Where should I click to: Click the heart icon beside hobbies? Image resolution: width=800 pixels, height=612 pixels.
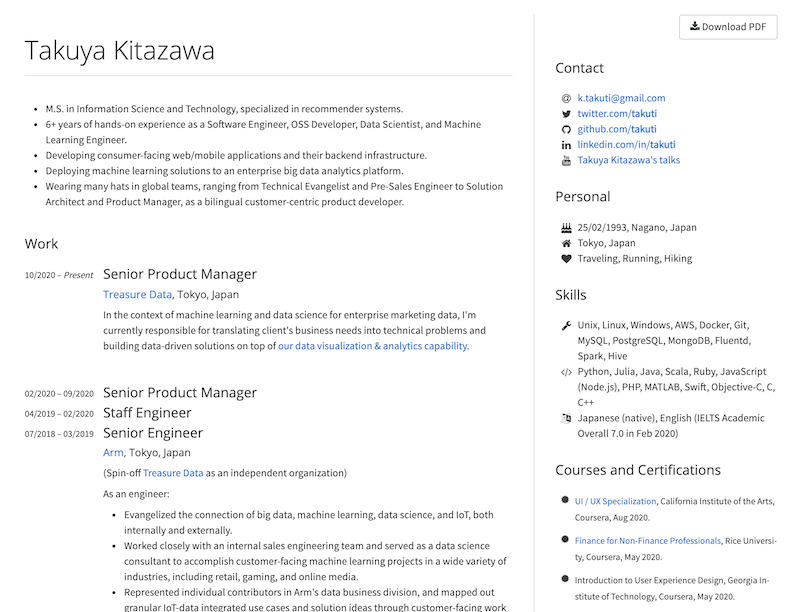click(x=566, y=259)
